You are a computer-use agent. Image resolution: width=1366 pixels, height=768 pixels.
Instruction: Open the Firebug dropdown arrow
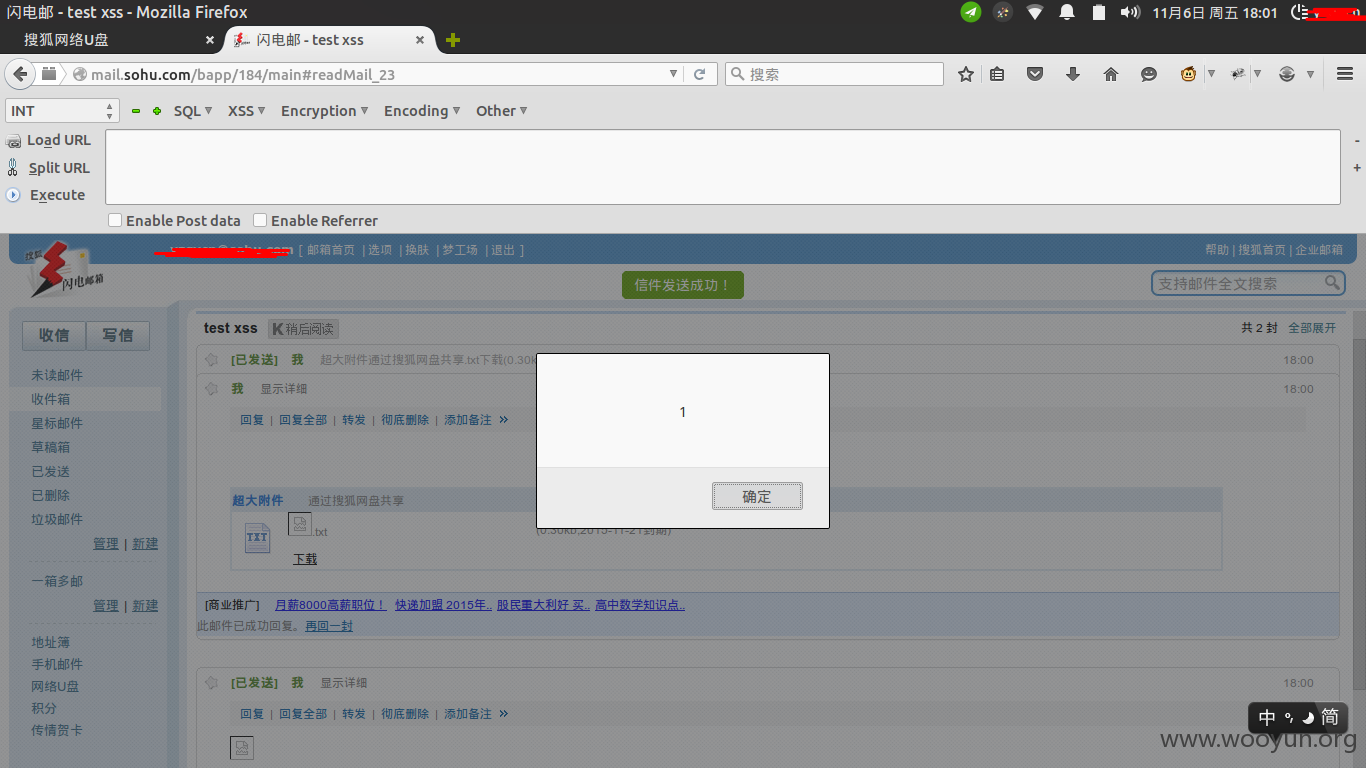1257,74
